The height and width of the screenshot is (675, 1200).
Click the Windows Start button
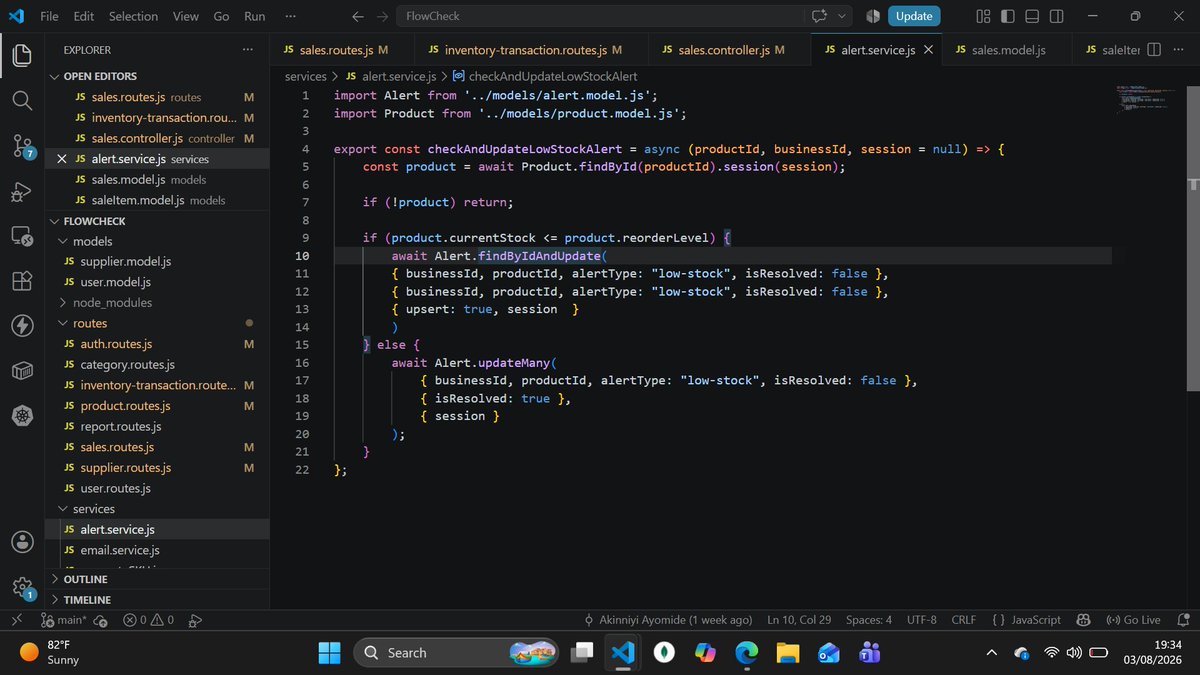tap(329, 653)
